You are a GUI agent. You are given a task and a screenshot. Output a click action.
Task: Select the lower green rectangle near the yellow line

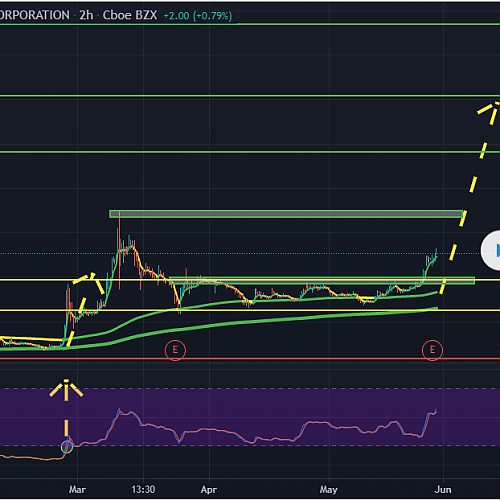(322, 281)
